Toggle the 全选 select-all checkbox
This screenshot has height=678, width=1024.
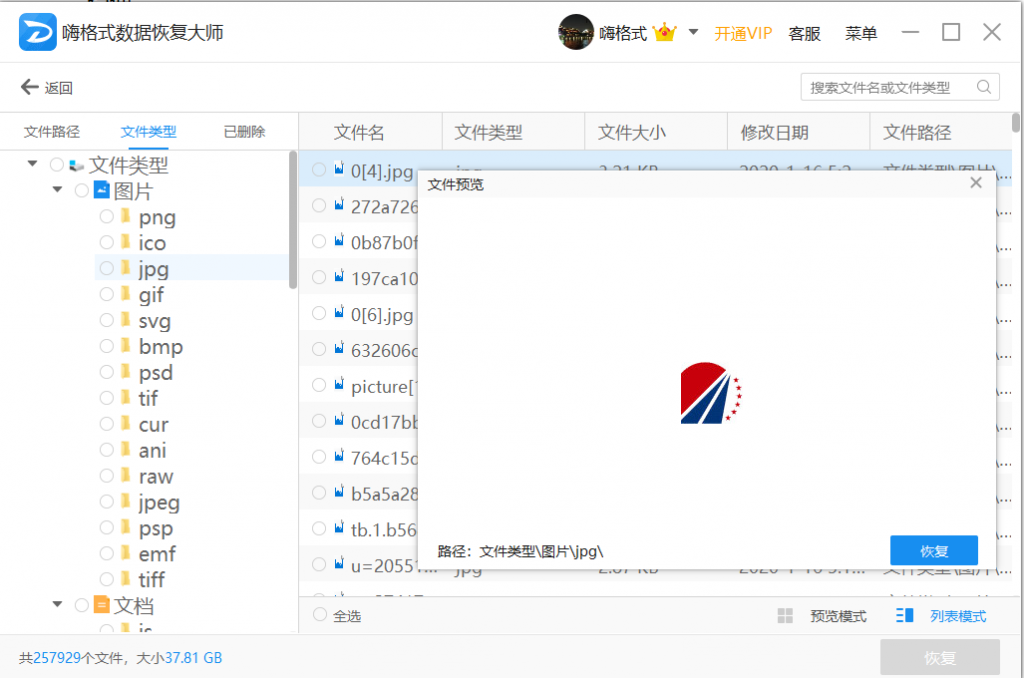[x=319, y=615]
